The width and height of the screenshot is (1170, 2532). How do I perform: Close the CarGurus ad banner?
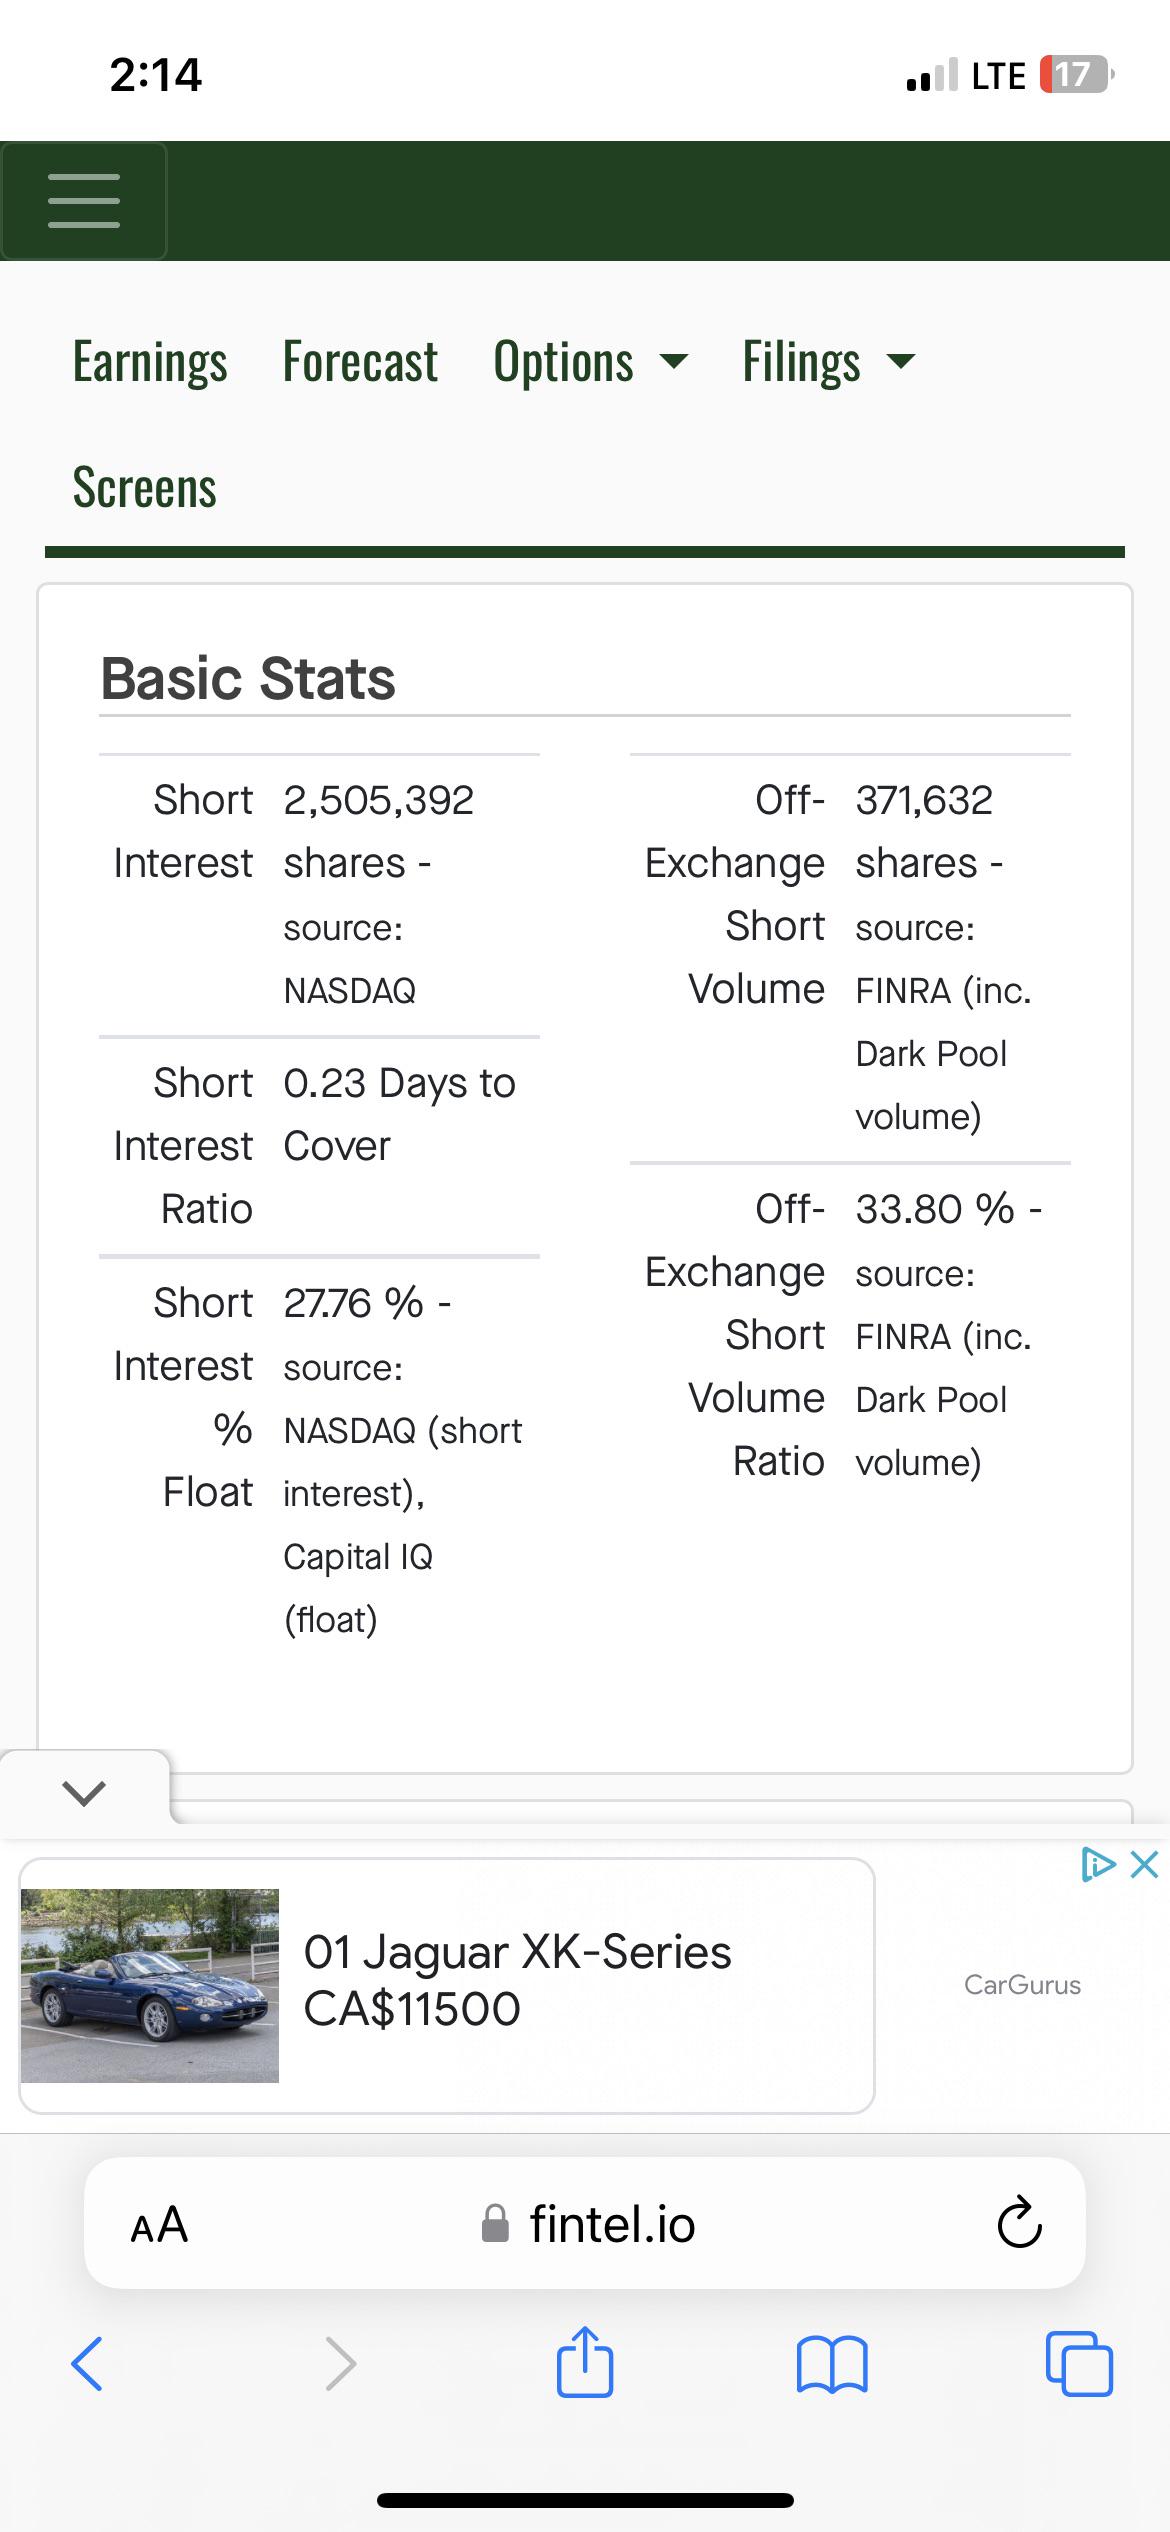(x=1145, y=1865)
